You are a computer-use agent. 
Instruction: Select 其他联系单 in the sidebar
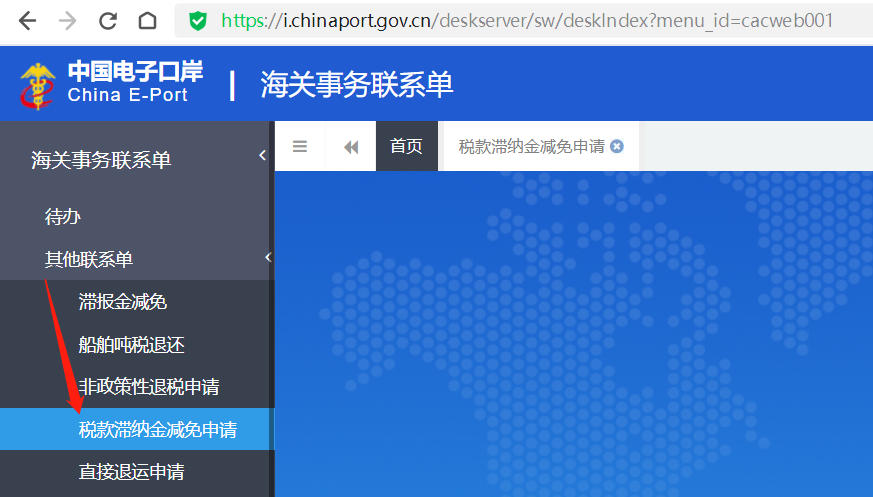point(89,259)
